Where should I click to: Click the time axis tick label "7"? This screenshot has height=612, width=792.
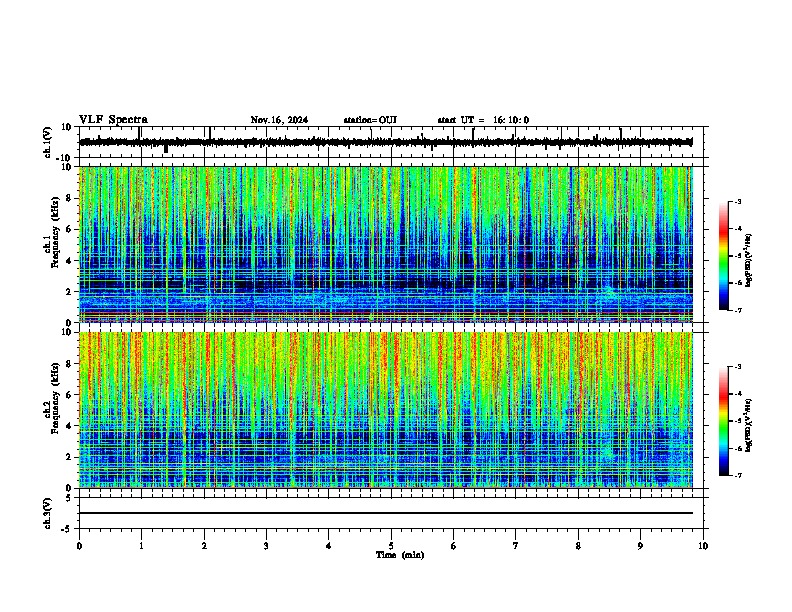tap(516, 546)
